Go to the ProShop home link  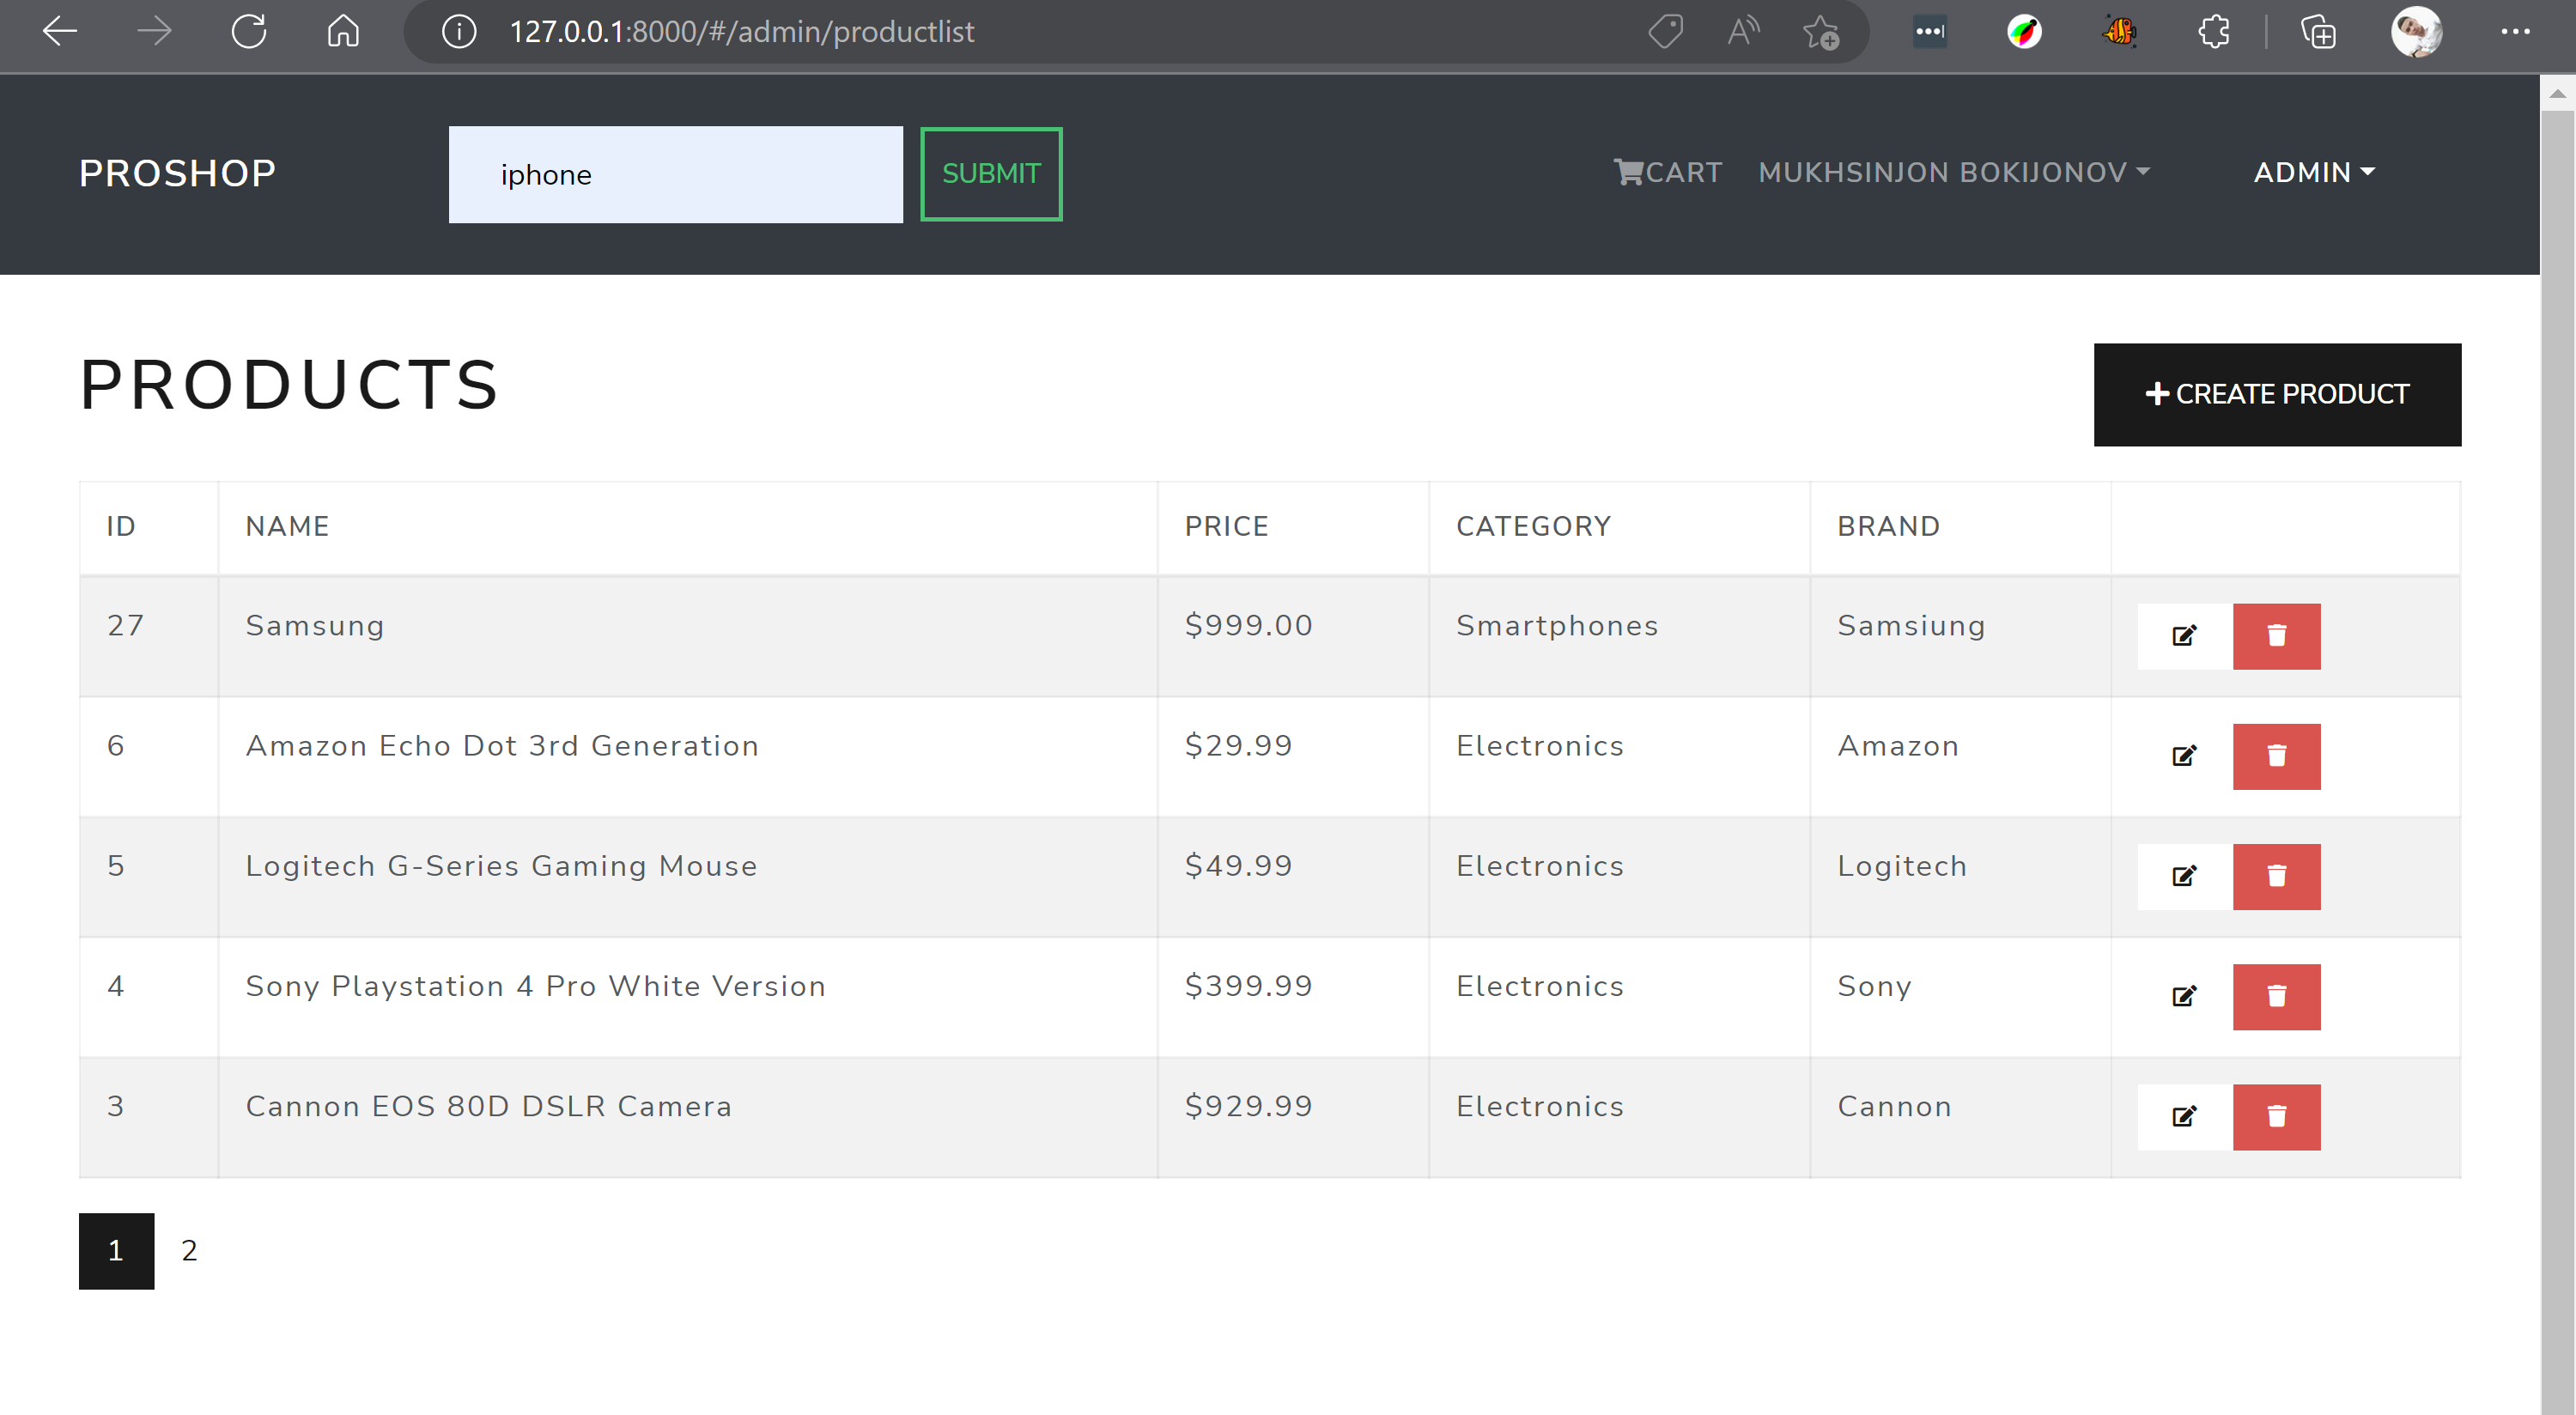177,174
